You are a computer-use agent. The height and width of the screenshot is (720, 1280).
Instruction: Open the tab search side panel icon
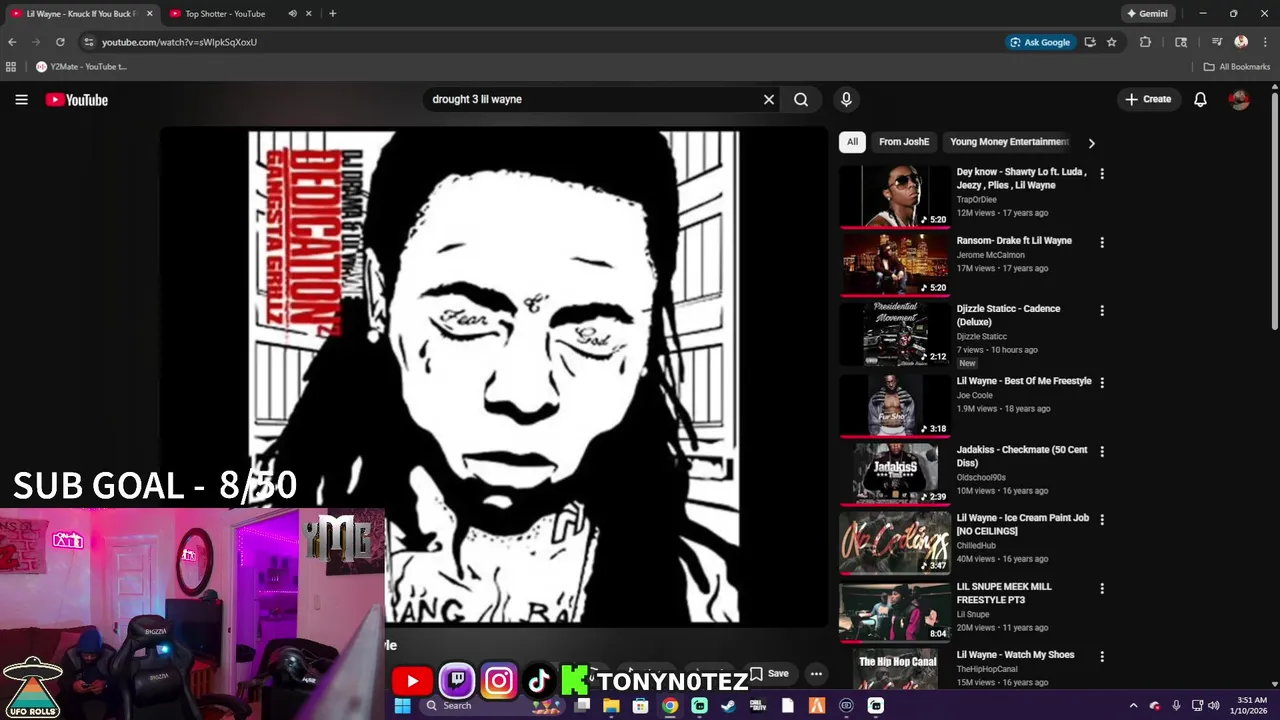tap(1181, 42)
